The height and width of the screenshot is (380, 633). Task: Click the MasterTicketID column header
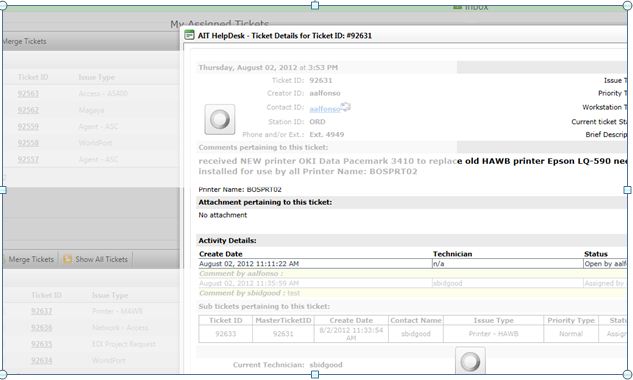(x=283, y=320)
